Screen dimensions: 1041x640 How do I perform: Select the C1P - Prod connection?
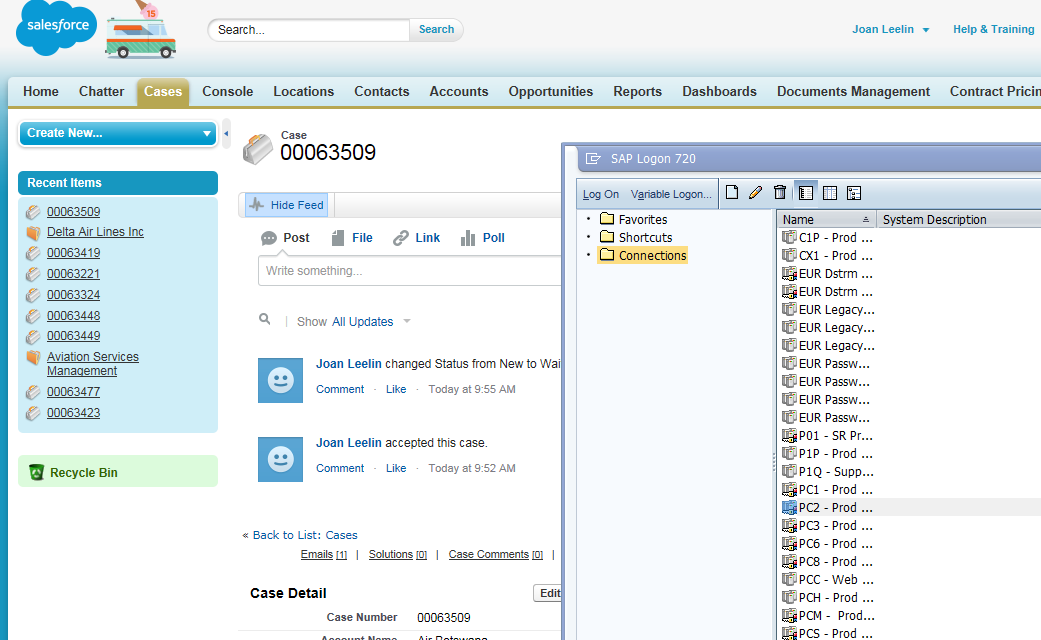[828, 237]
